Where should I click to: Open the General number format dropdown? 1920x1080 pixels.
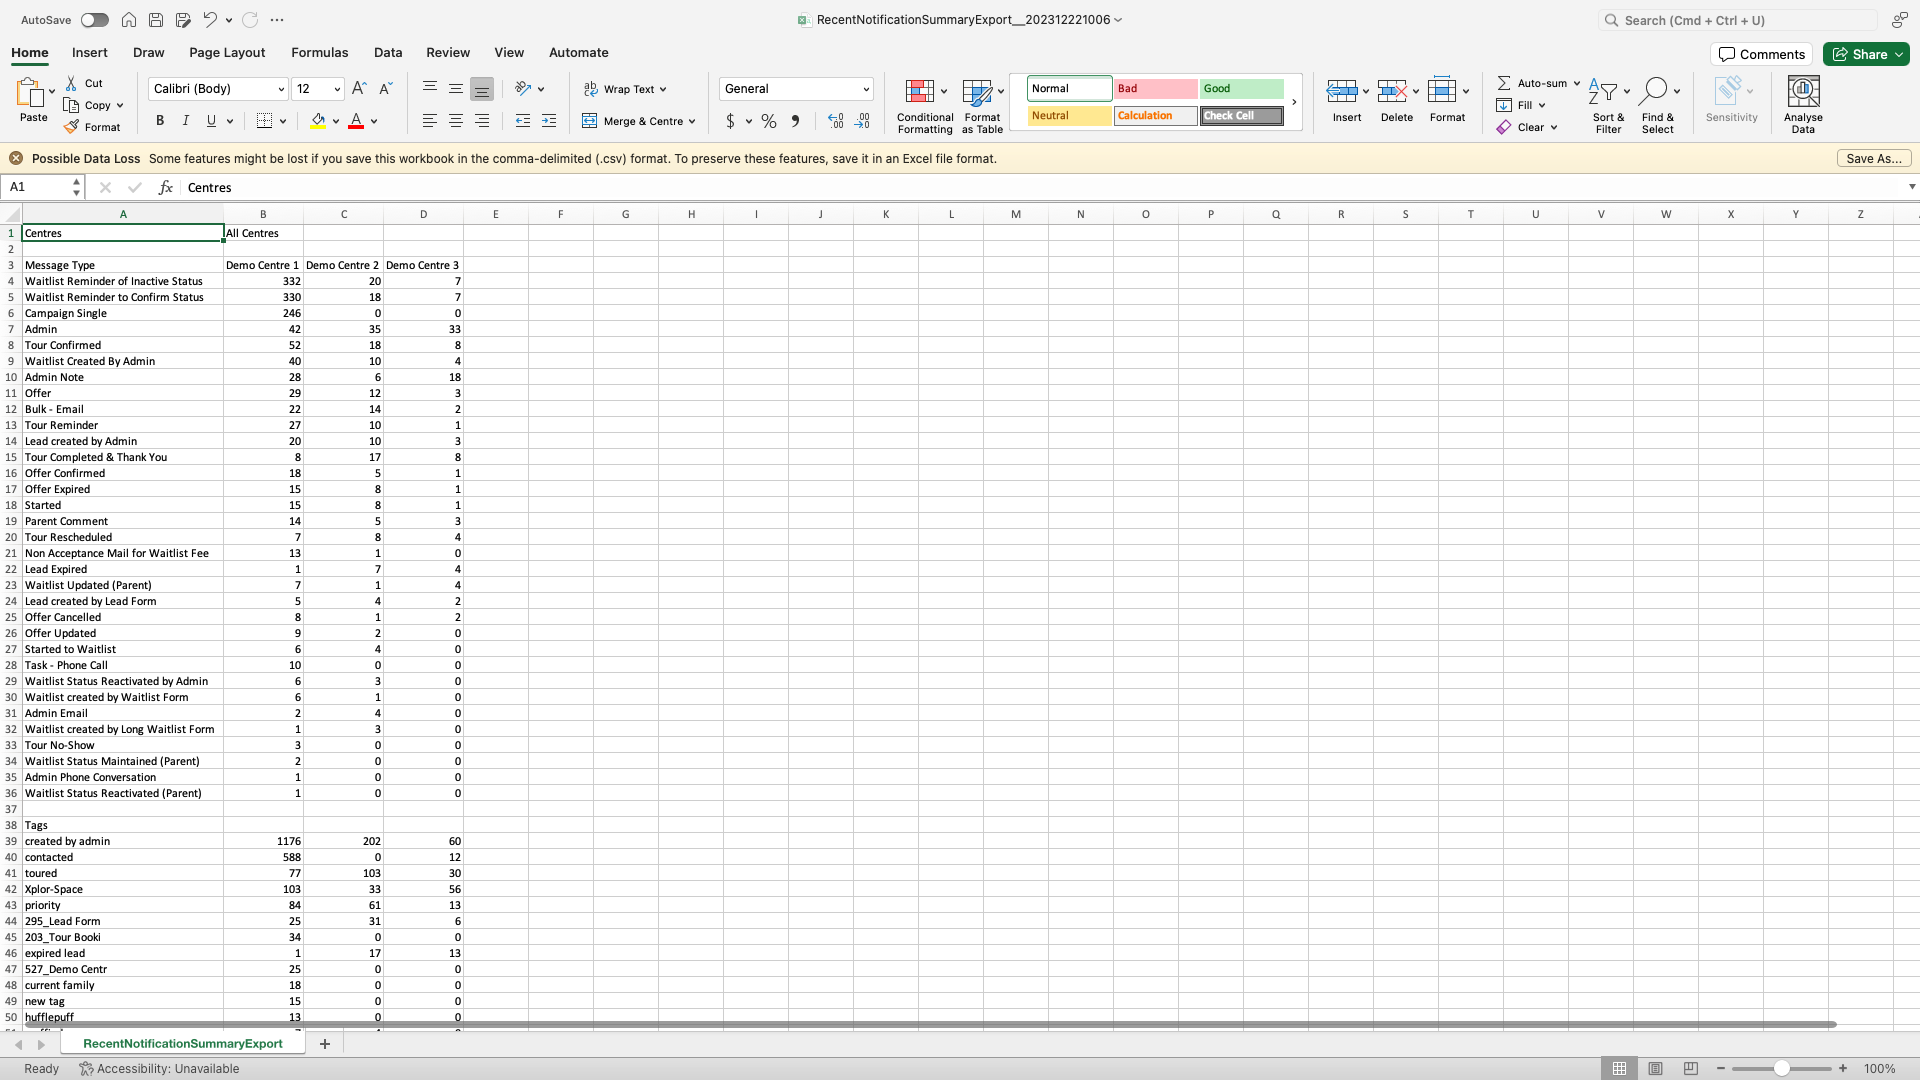tap(866, 89)
